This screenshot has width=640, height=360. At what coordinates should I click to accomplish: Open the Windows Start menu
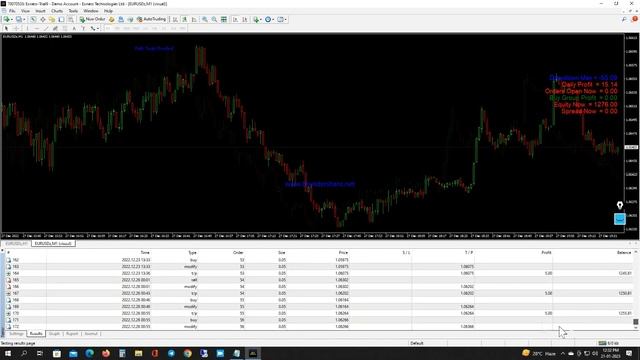[x=7, y=353]
